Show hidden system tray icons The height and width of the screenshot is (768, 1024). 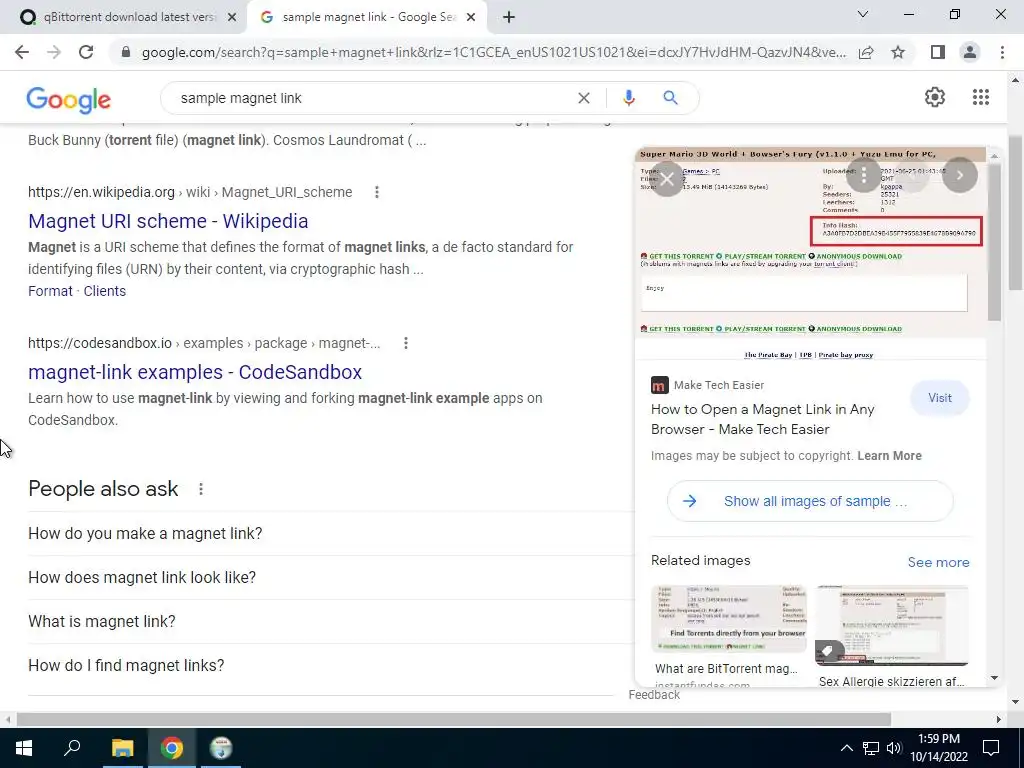pos(846,748)
